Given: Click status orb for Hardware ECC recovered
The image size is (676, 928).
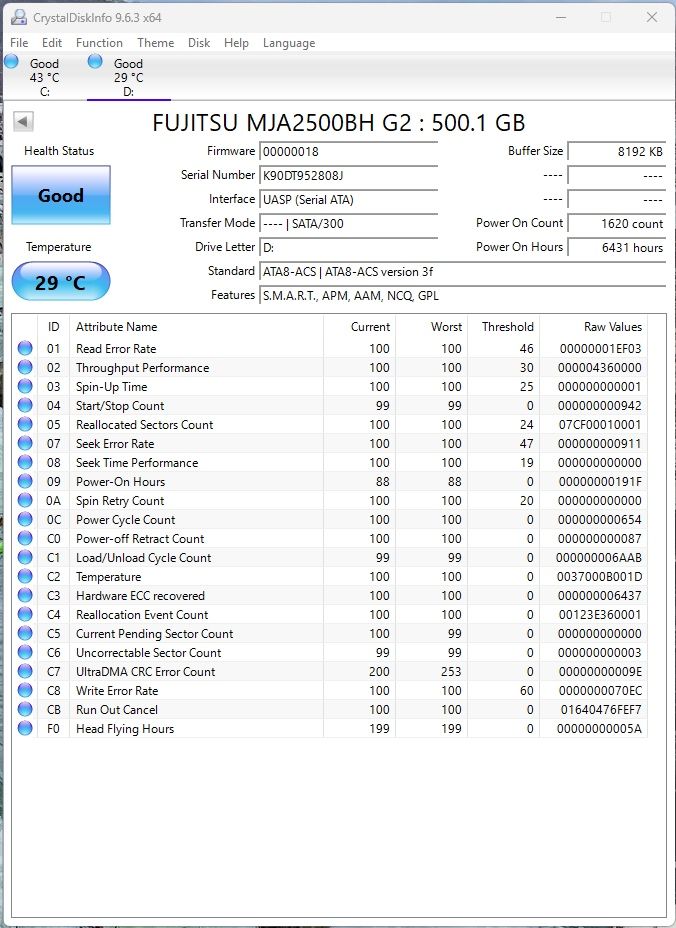Looking at the screenshot, I should point(25,595).
